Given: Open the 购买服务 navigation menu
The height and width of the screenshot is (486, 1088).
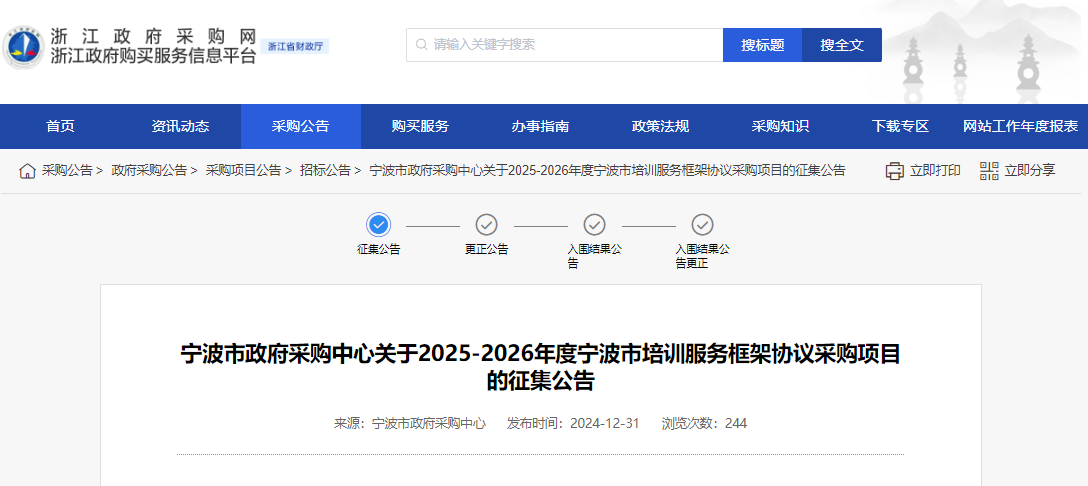Looking at the screenshot, I should click(x=420, y=126).
